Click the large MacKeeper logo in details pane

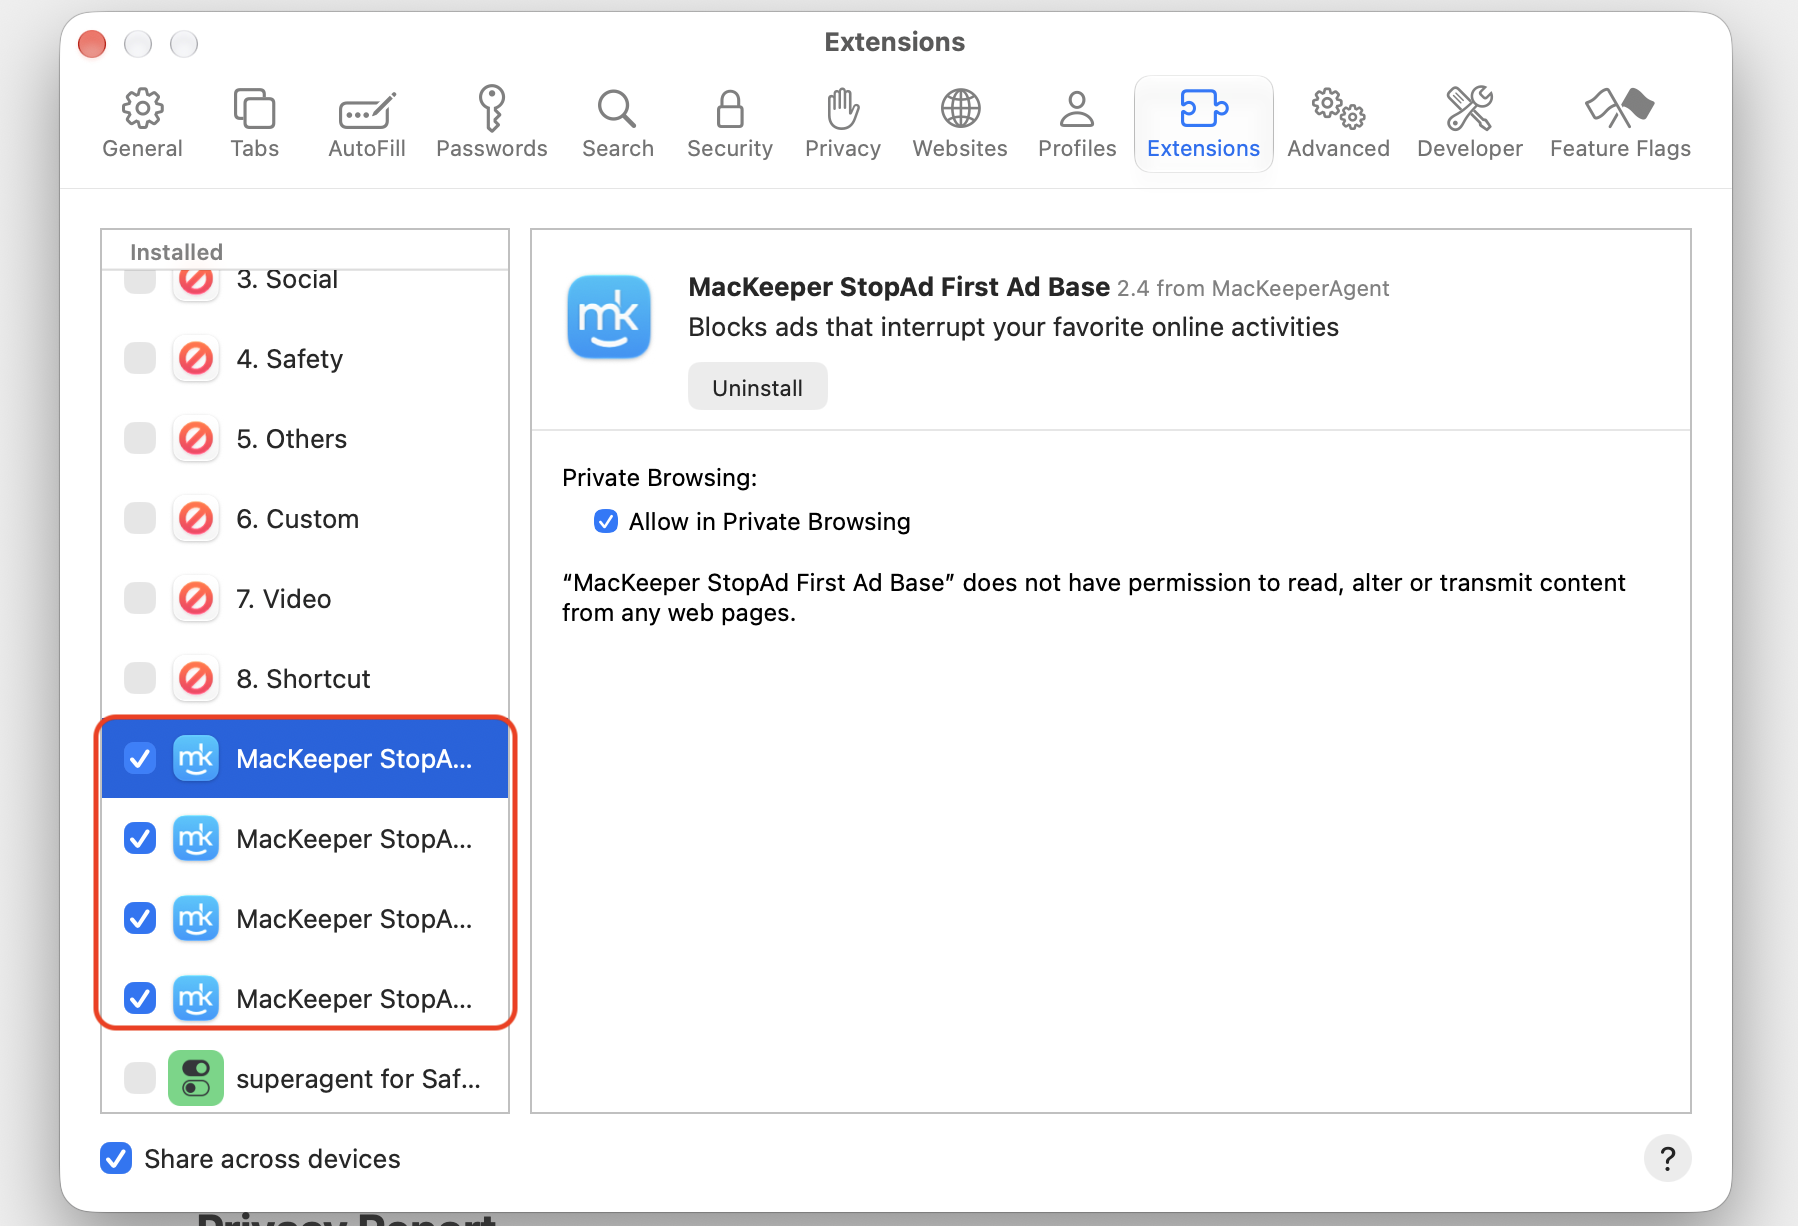[x=609, y=317]
